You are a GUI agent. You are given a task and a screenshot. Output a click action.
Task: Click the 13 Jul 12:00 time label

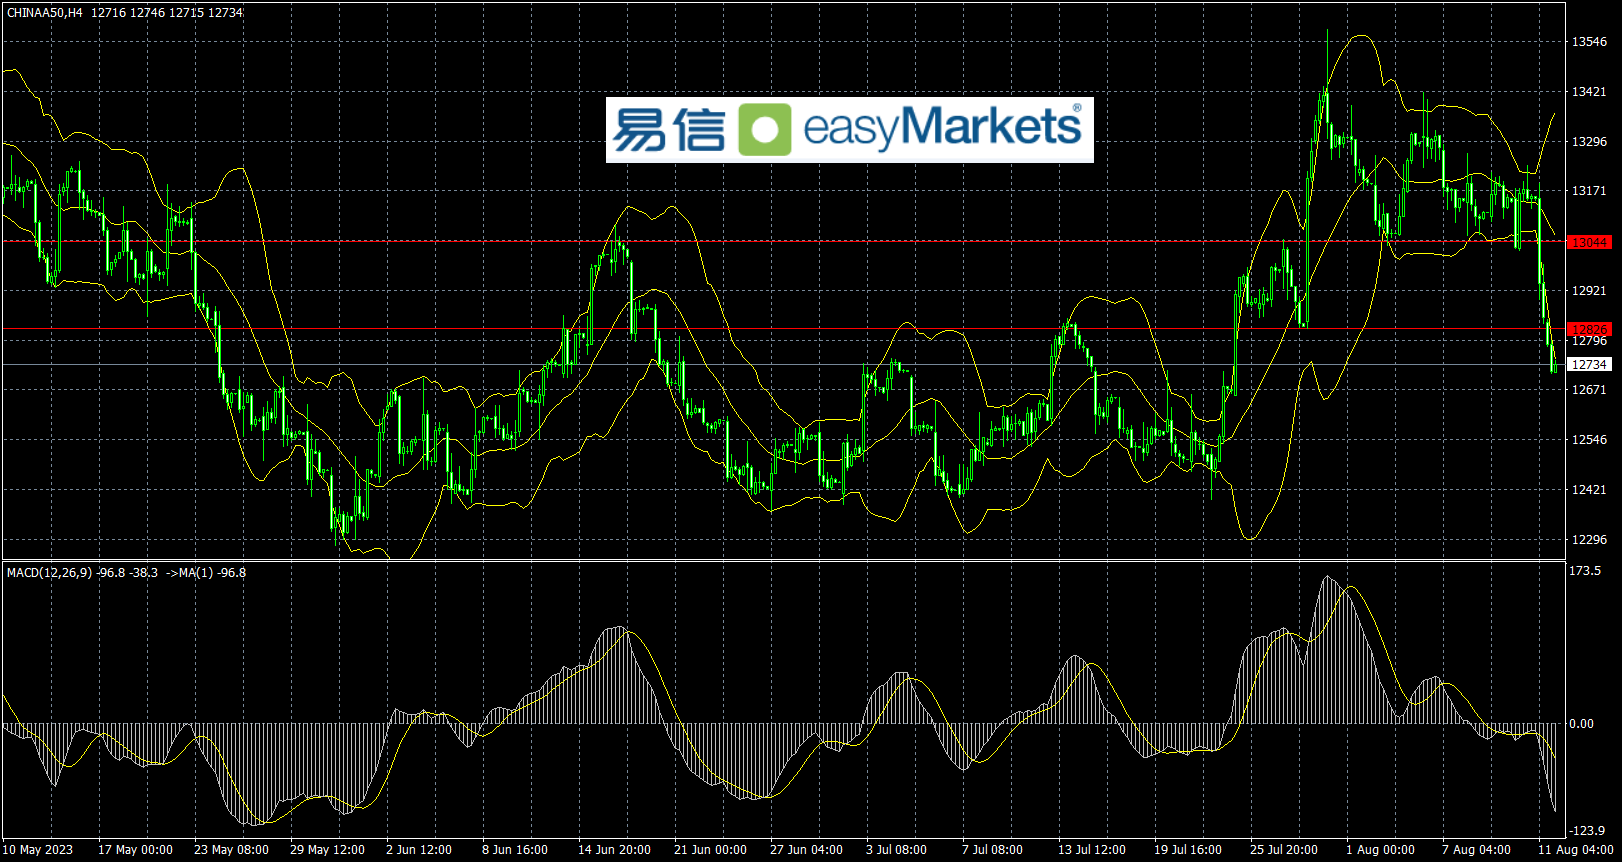pos(1092,850)
